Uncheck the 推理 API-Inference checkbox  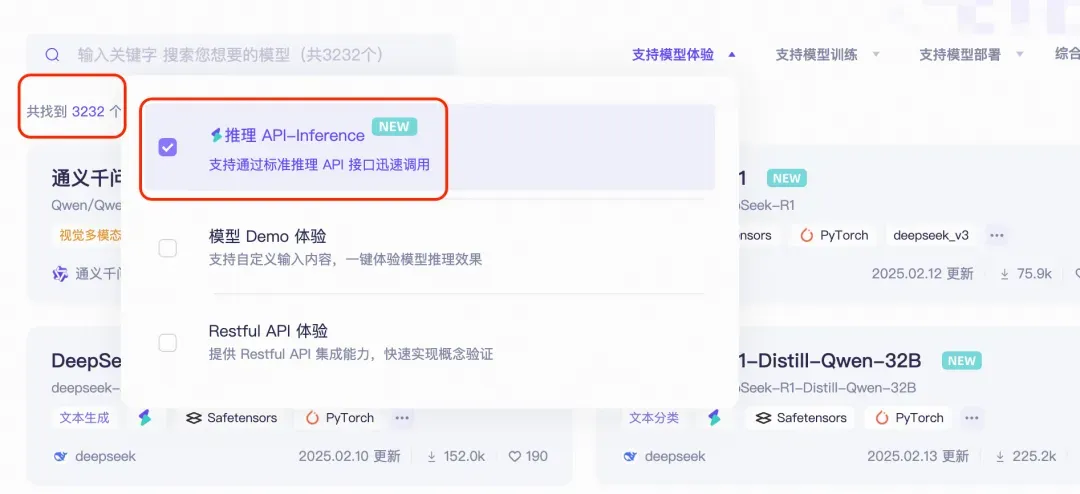point(167,147)
